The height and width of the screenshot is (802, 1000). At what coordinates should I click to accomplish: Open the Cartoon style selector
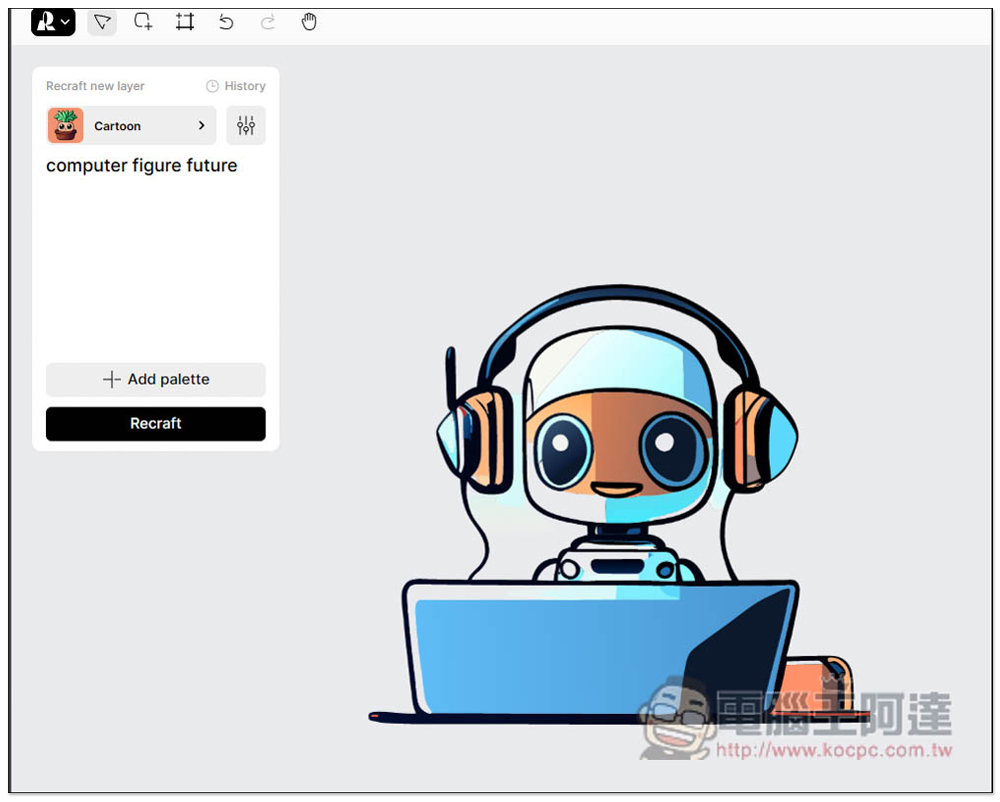tap(131, 126)
